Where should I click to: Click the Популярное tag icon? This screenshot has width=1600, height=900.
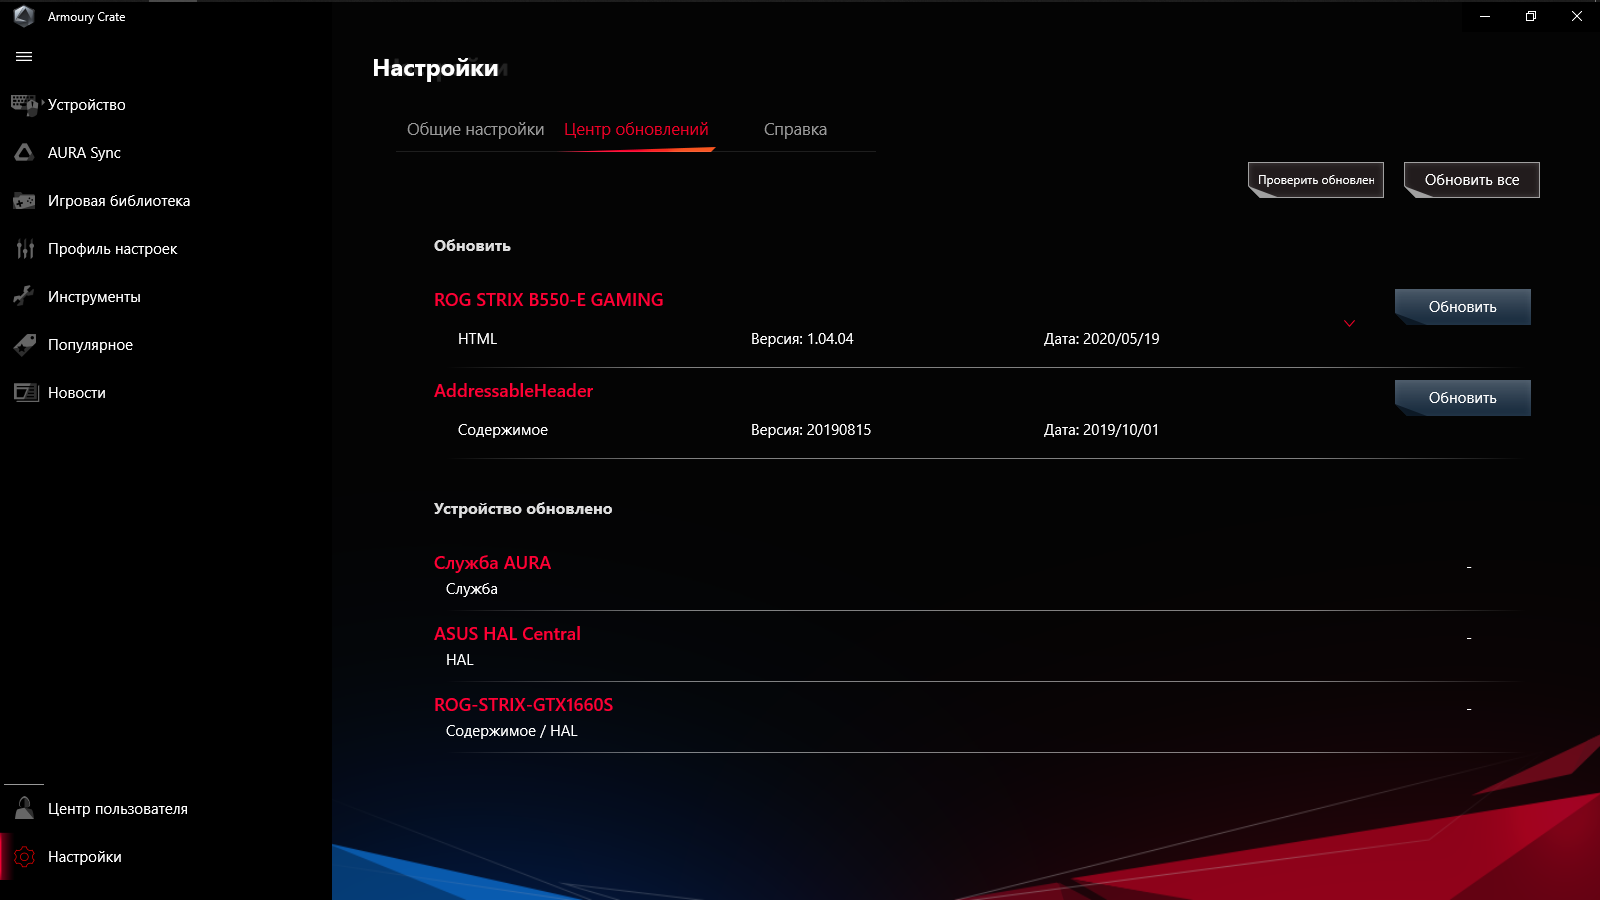pyautogui.click(x=25, y=345)
